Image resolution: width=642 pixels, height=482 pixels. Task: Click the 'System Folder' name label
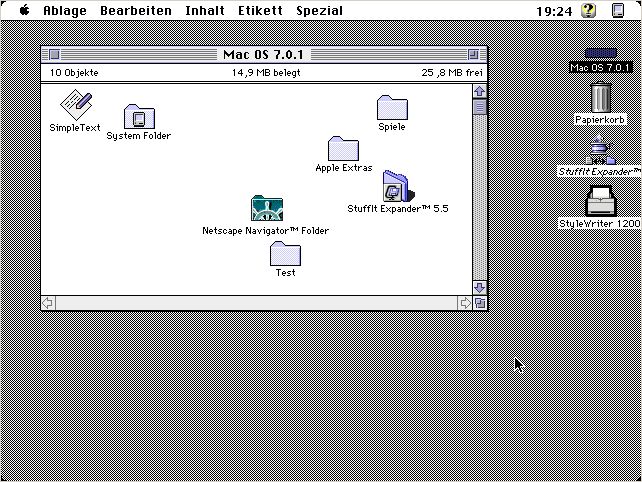(139, 136)
